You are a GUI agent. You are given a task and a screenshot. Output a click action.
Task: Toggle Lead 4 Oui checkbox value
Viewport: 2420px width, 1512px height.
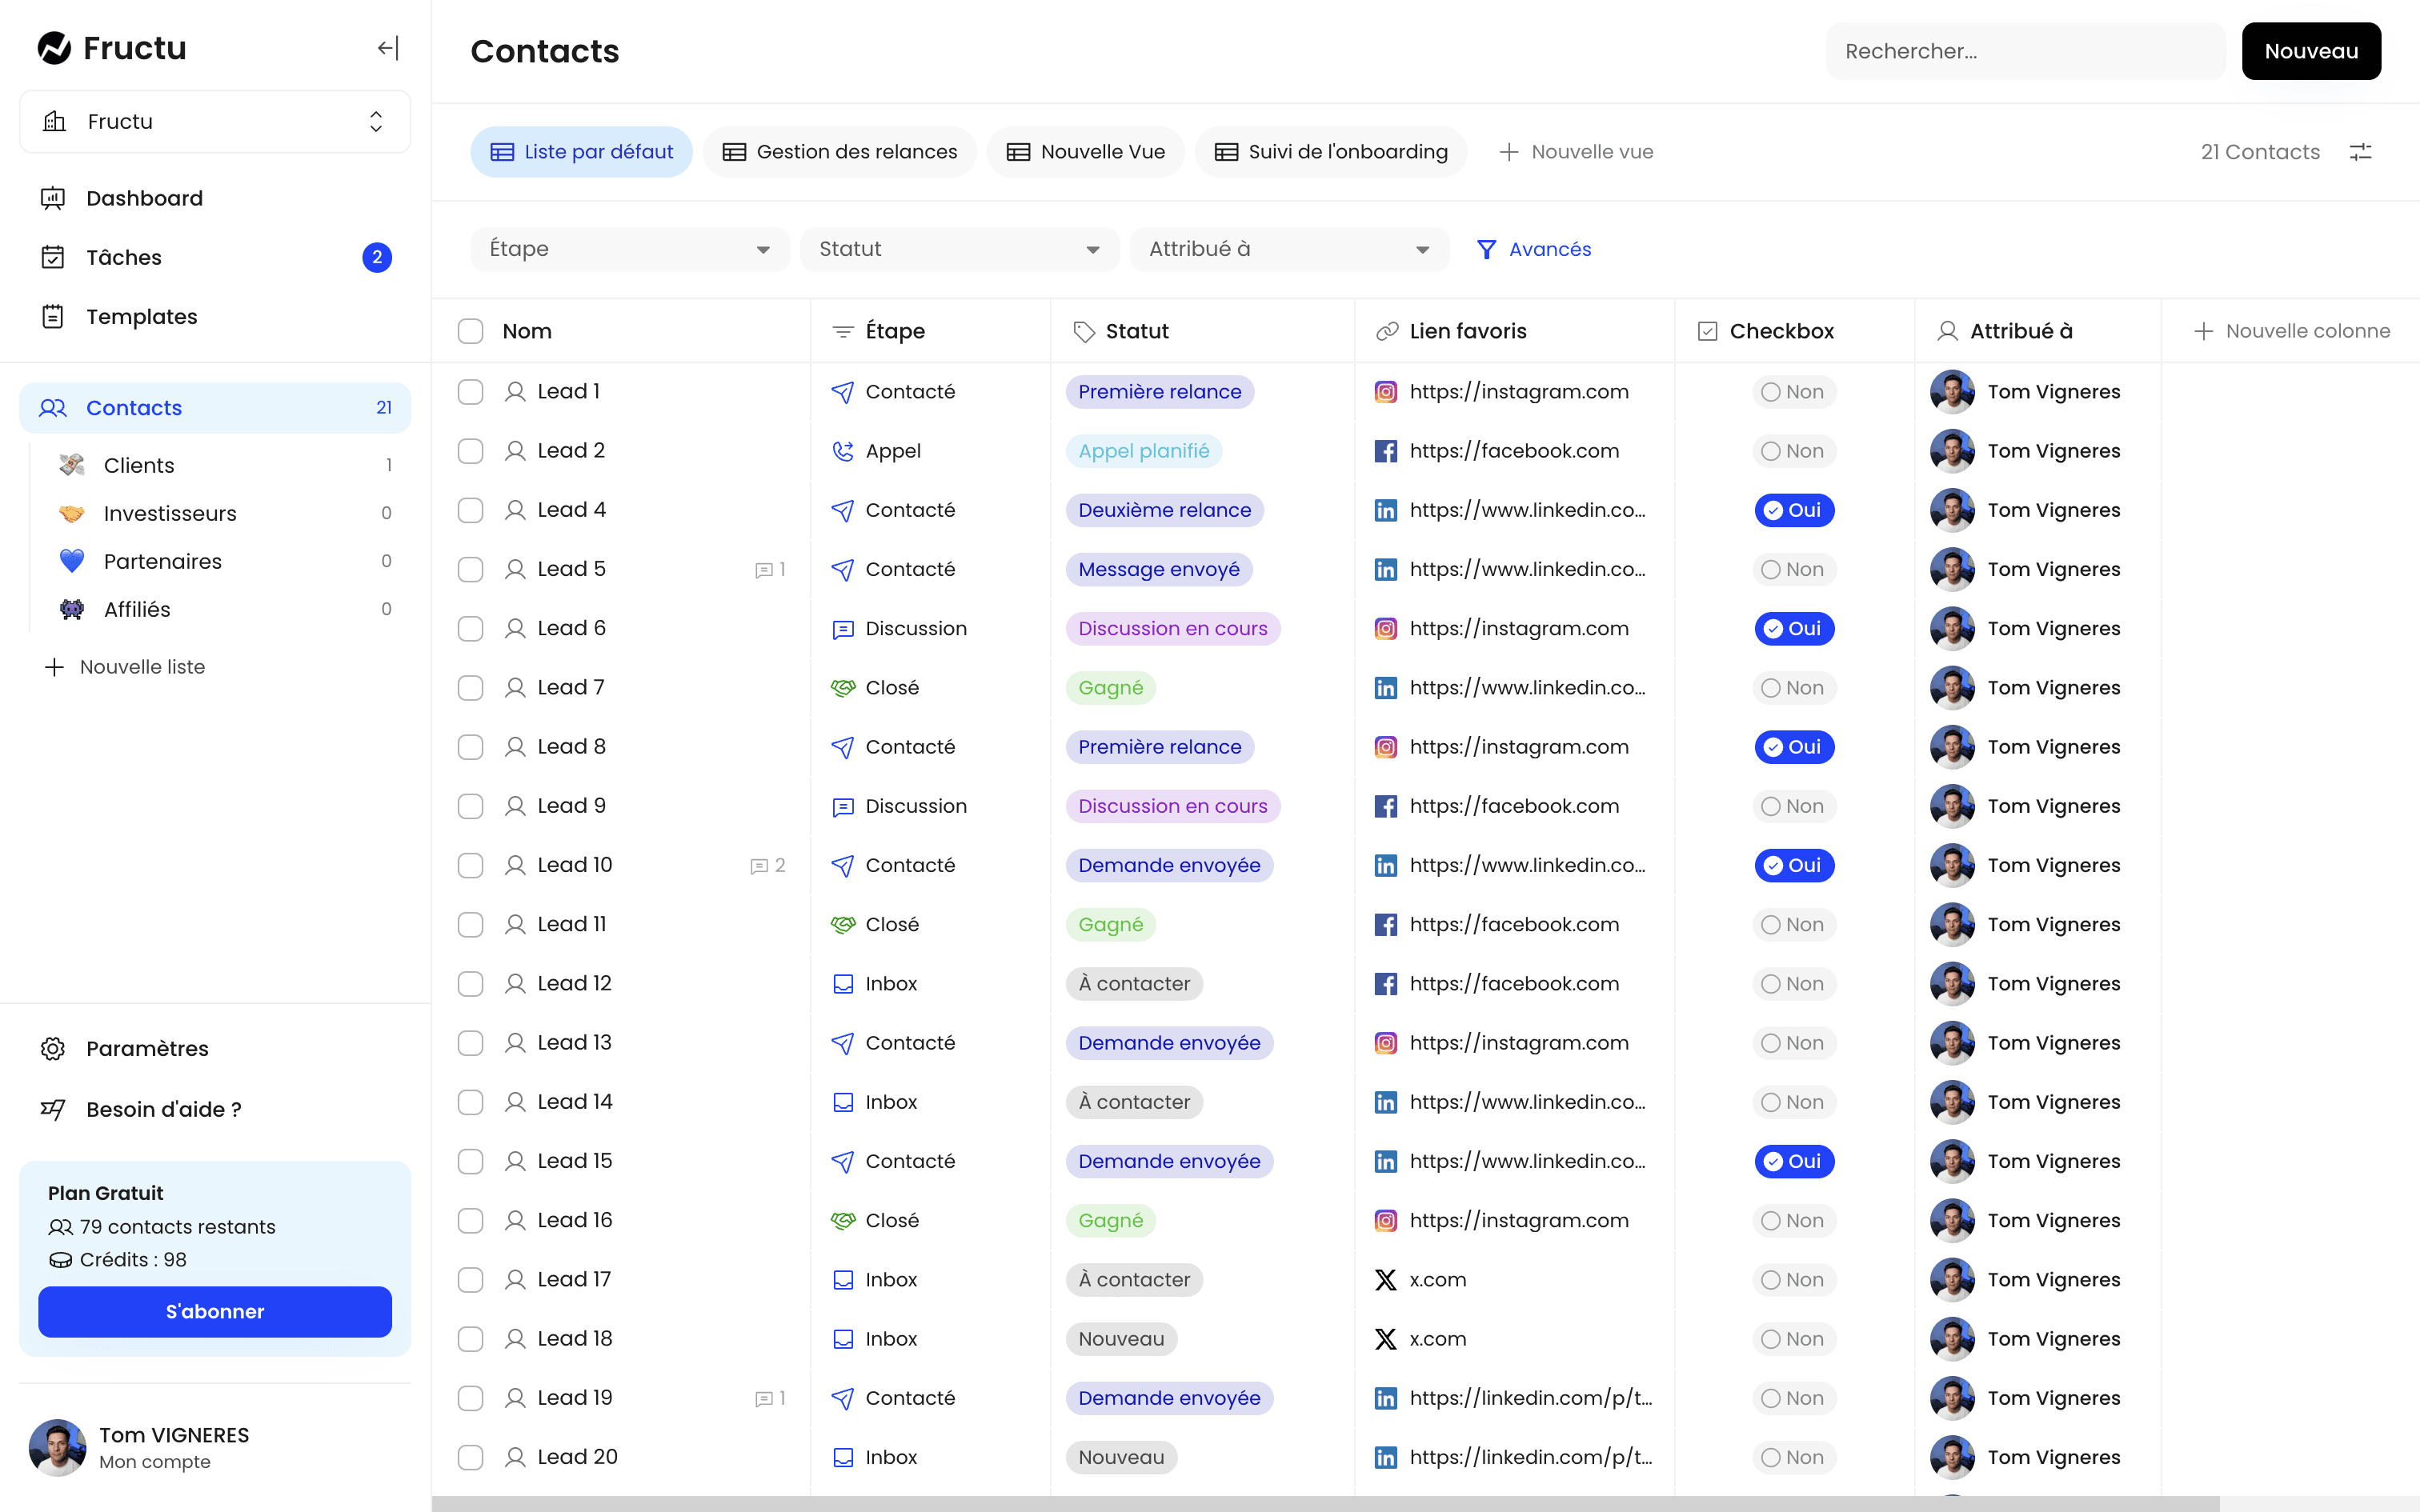coord(1794,510)
